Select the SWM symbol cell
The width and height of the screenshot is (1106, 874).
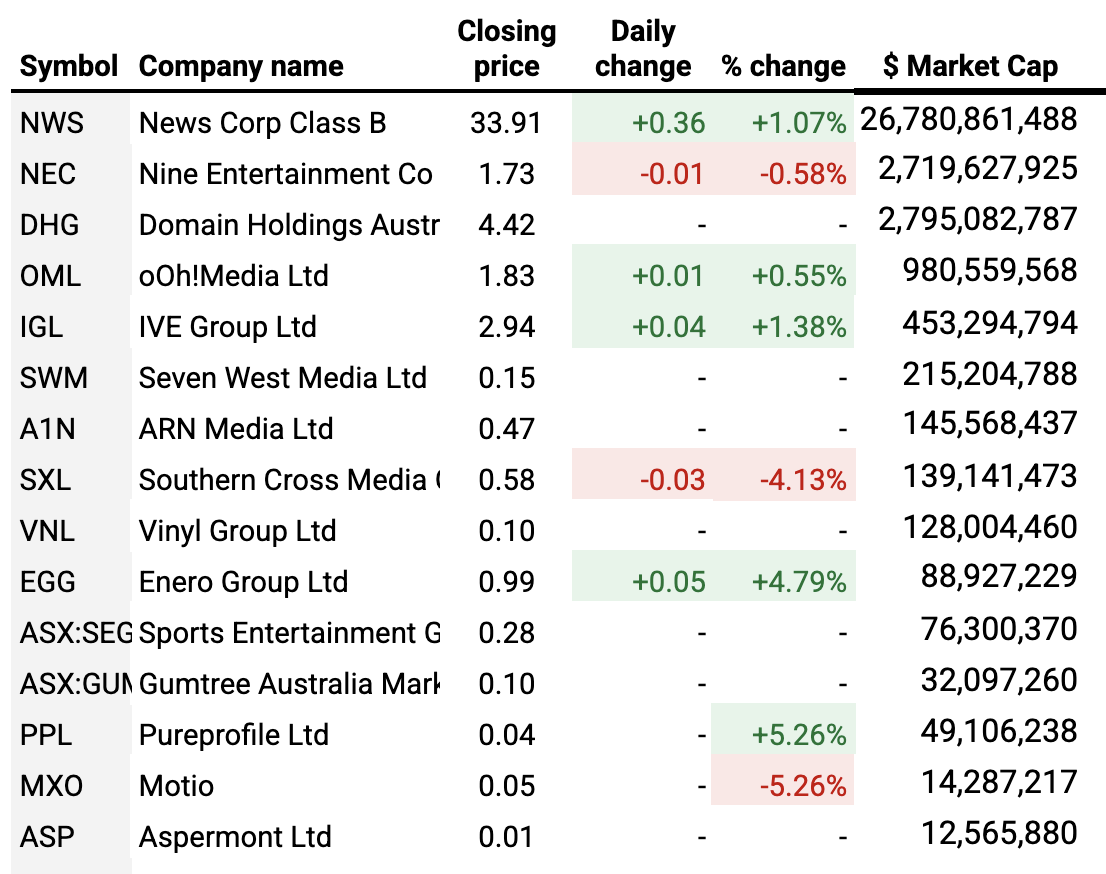coord(54,378)
